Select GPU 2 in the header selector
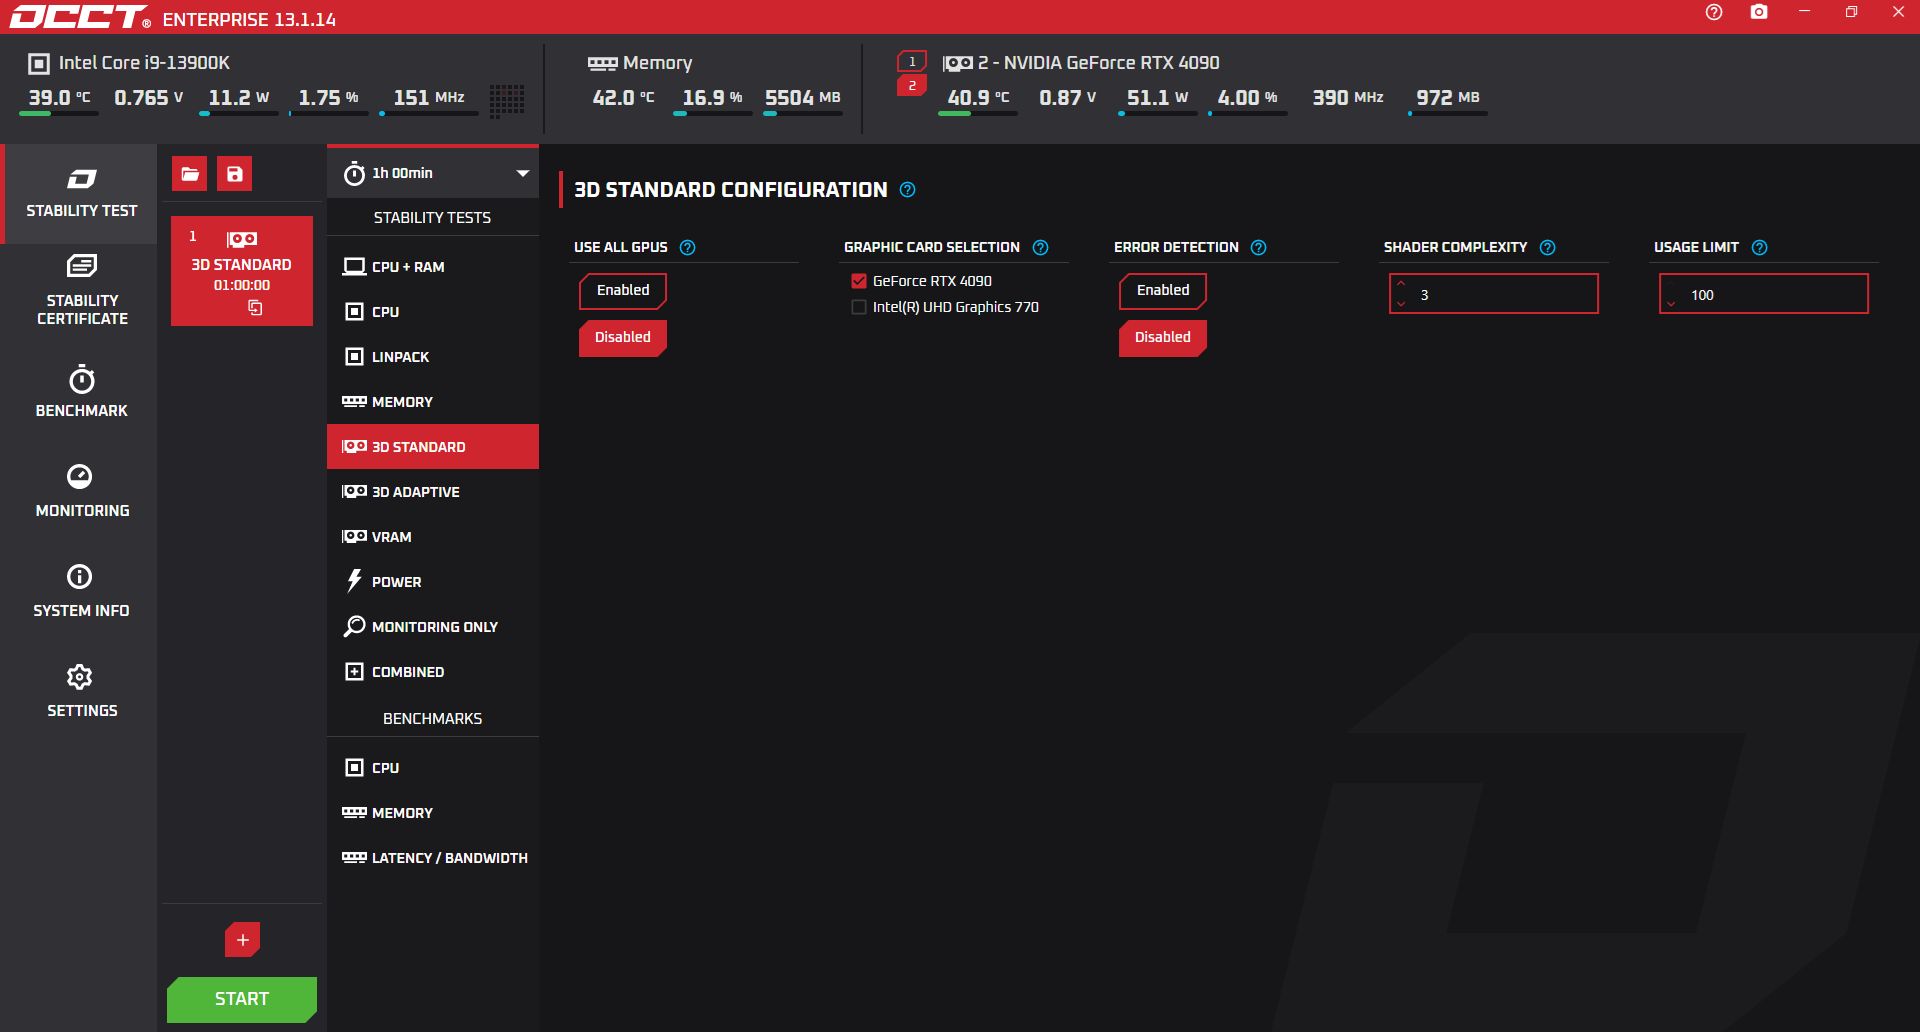This screenshot has height=1032, width=1920. click(912, 86)
